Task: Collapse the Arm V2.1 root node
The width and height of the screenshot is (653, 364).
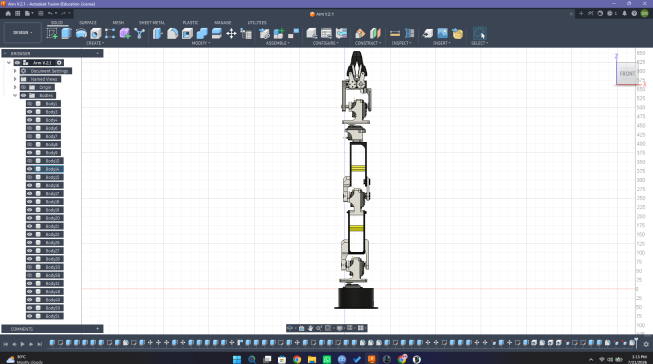Action: 9,63
